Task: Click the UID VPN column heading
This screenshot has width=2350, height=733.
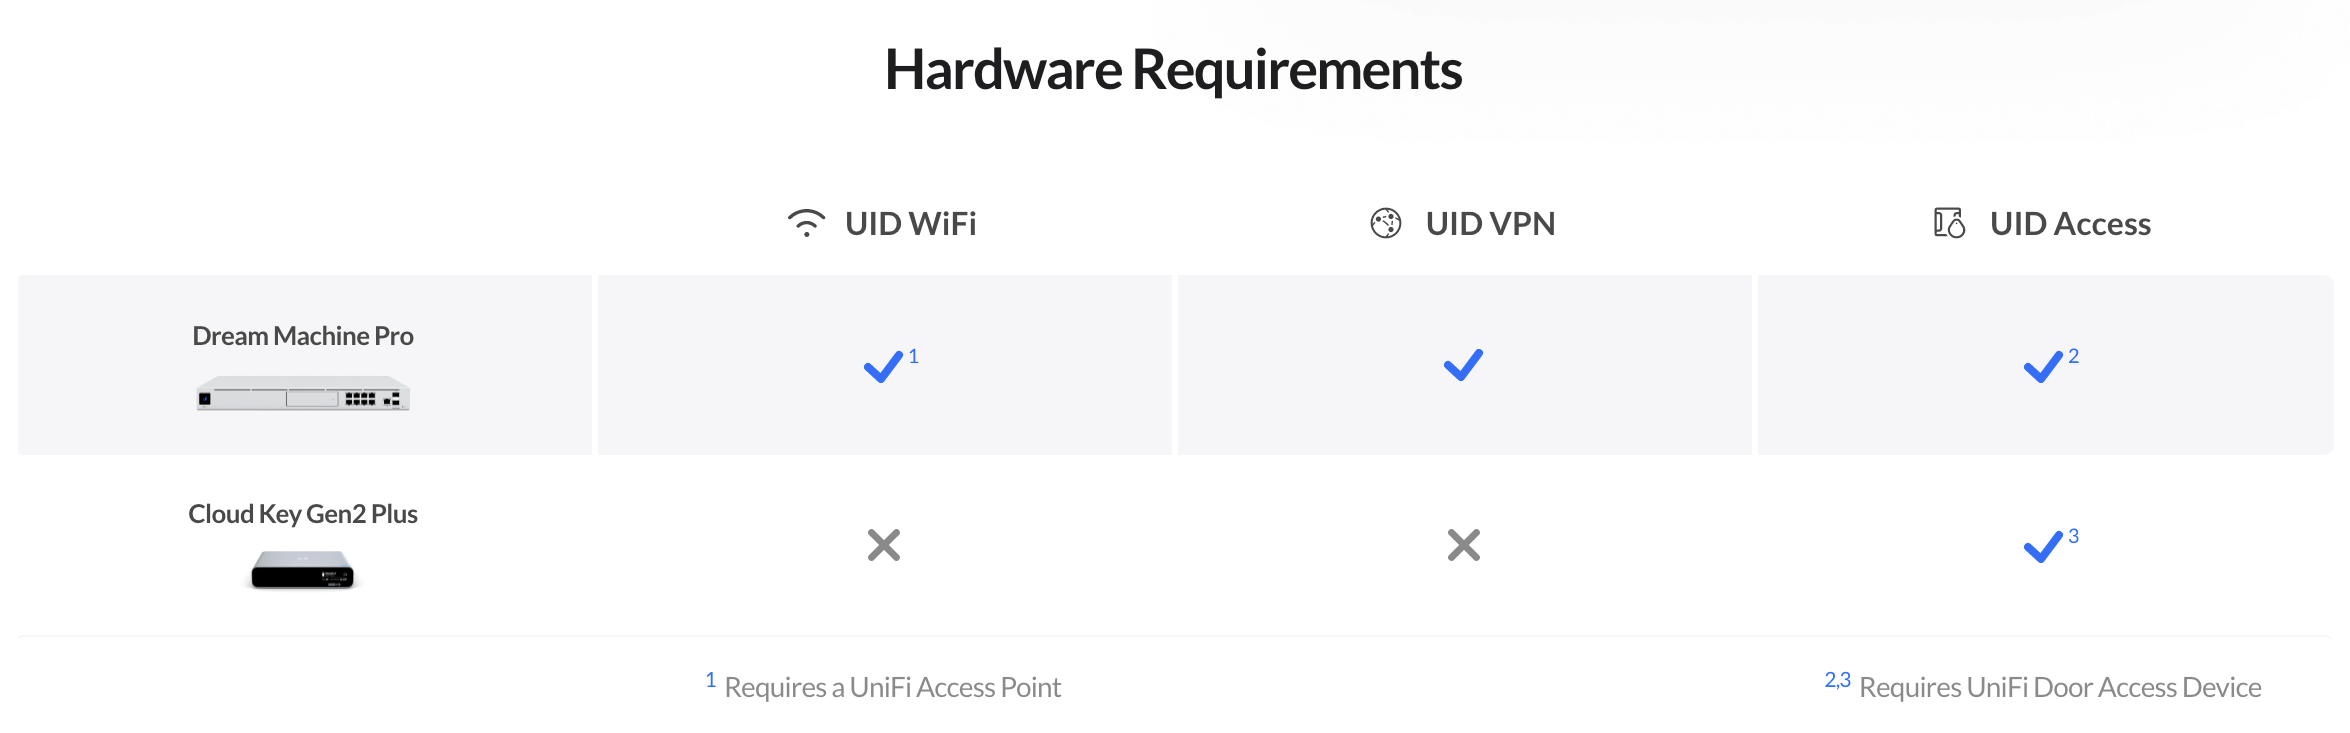Action: point(1491,223)
